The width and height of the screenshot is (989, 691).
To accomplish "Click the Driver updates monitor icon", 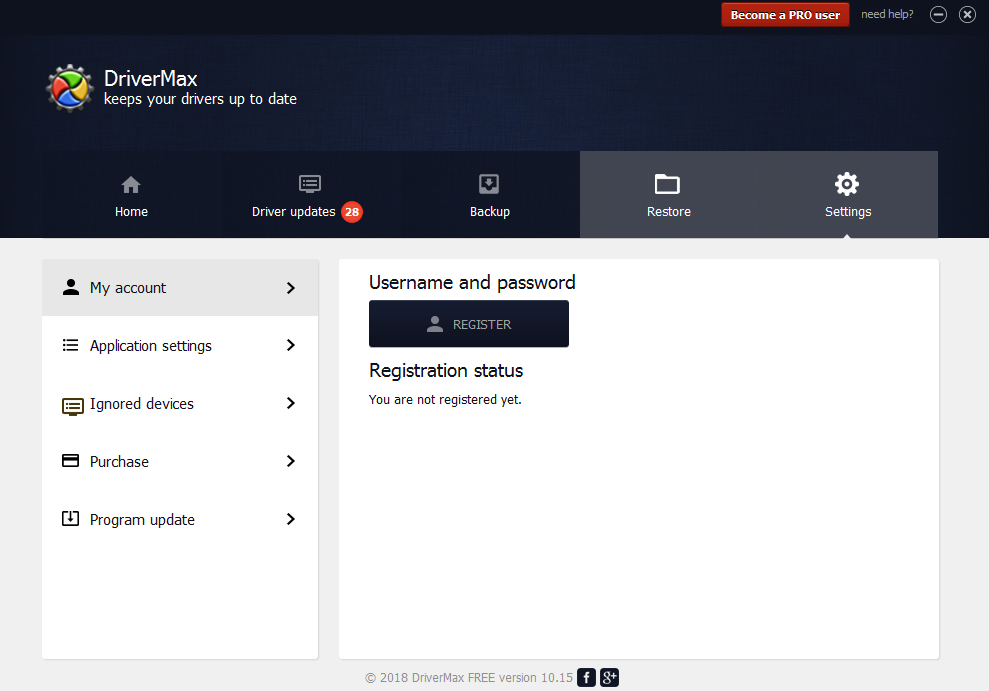I will (310, 184).
